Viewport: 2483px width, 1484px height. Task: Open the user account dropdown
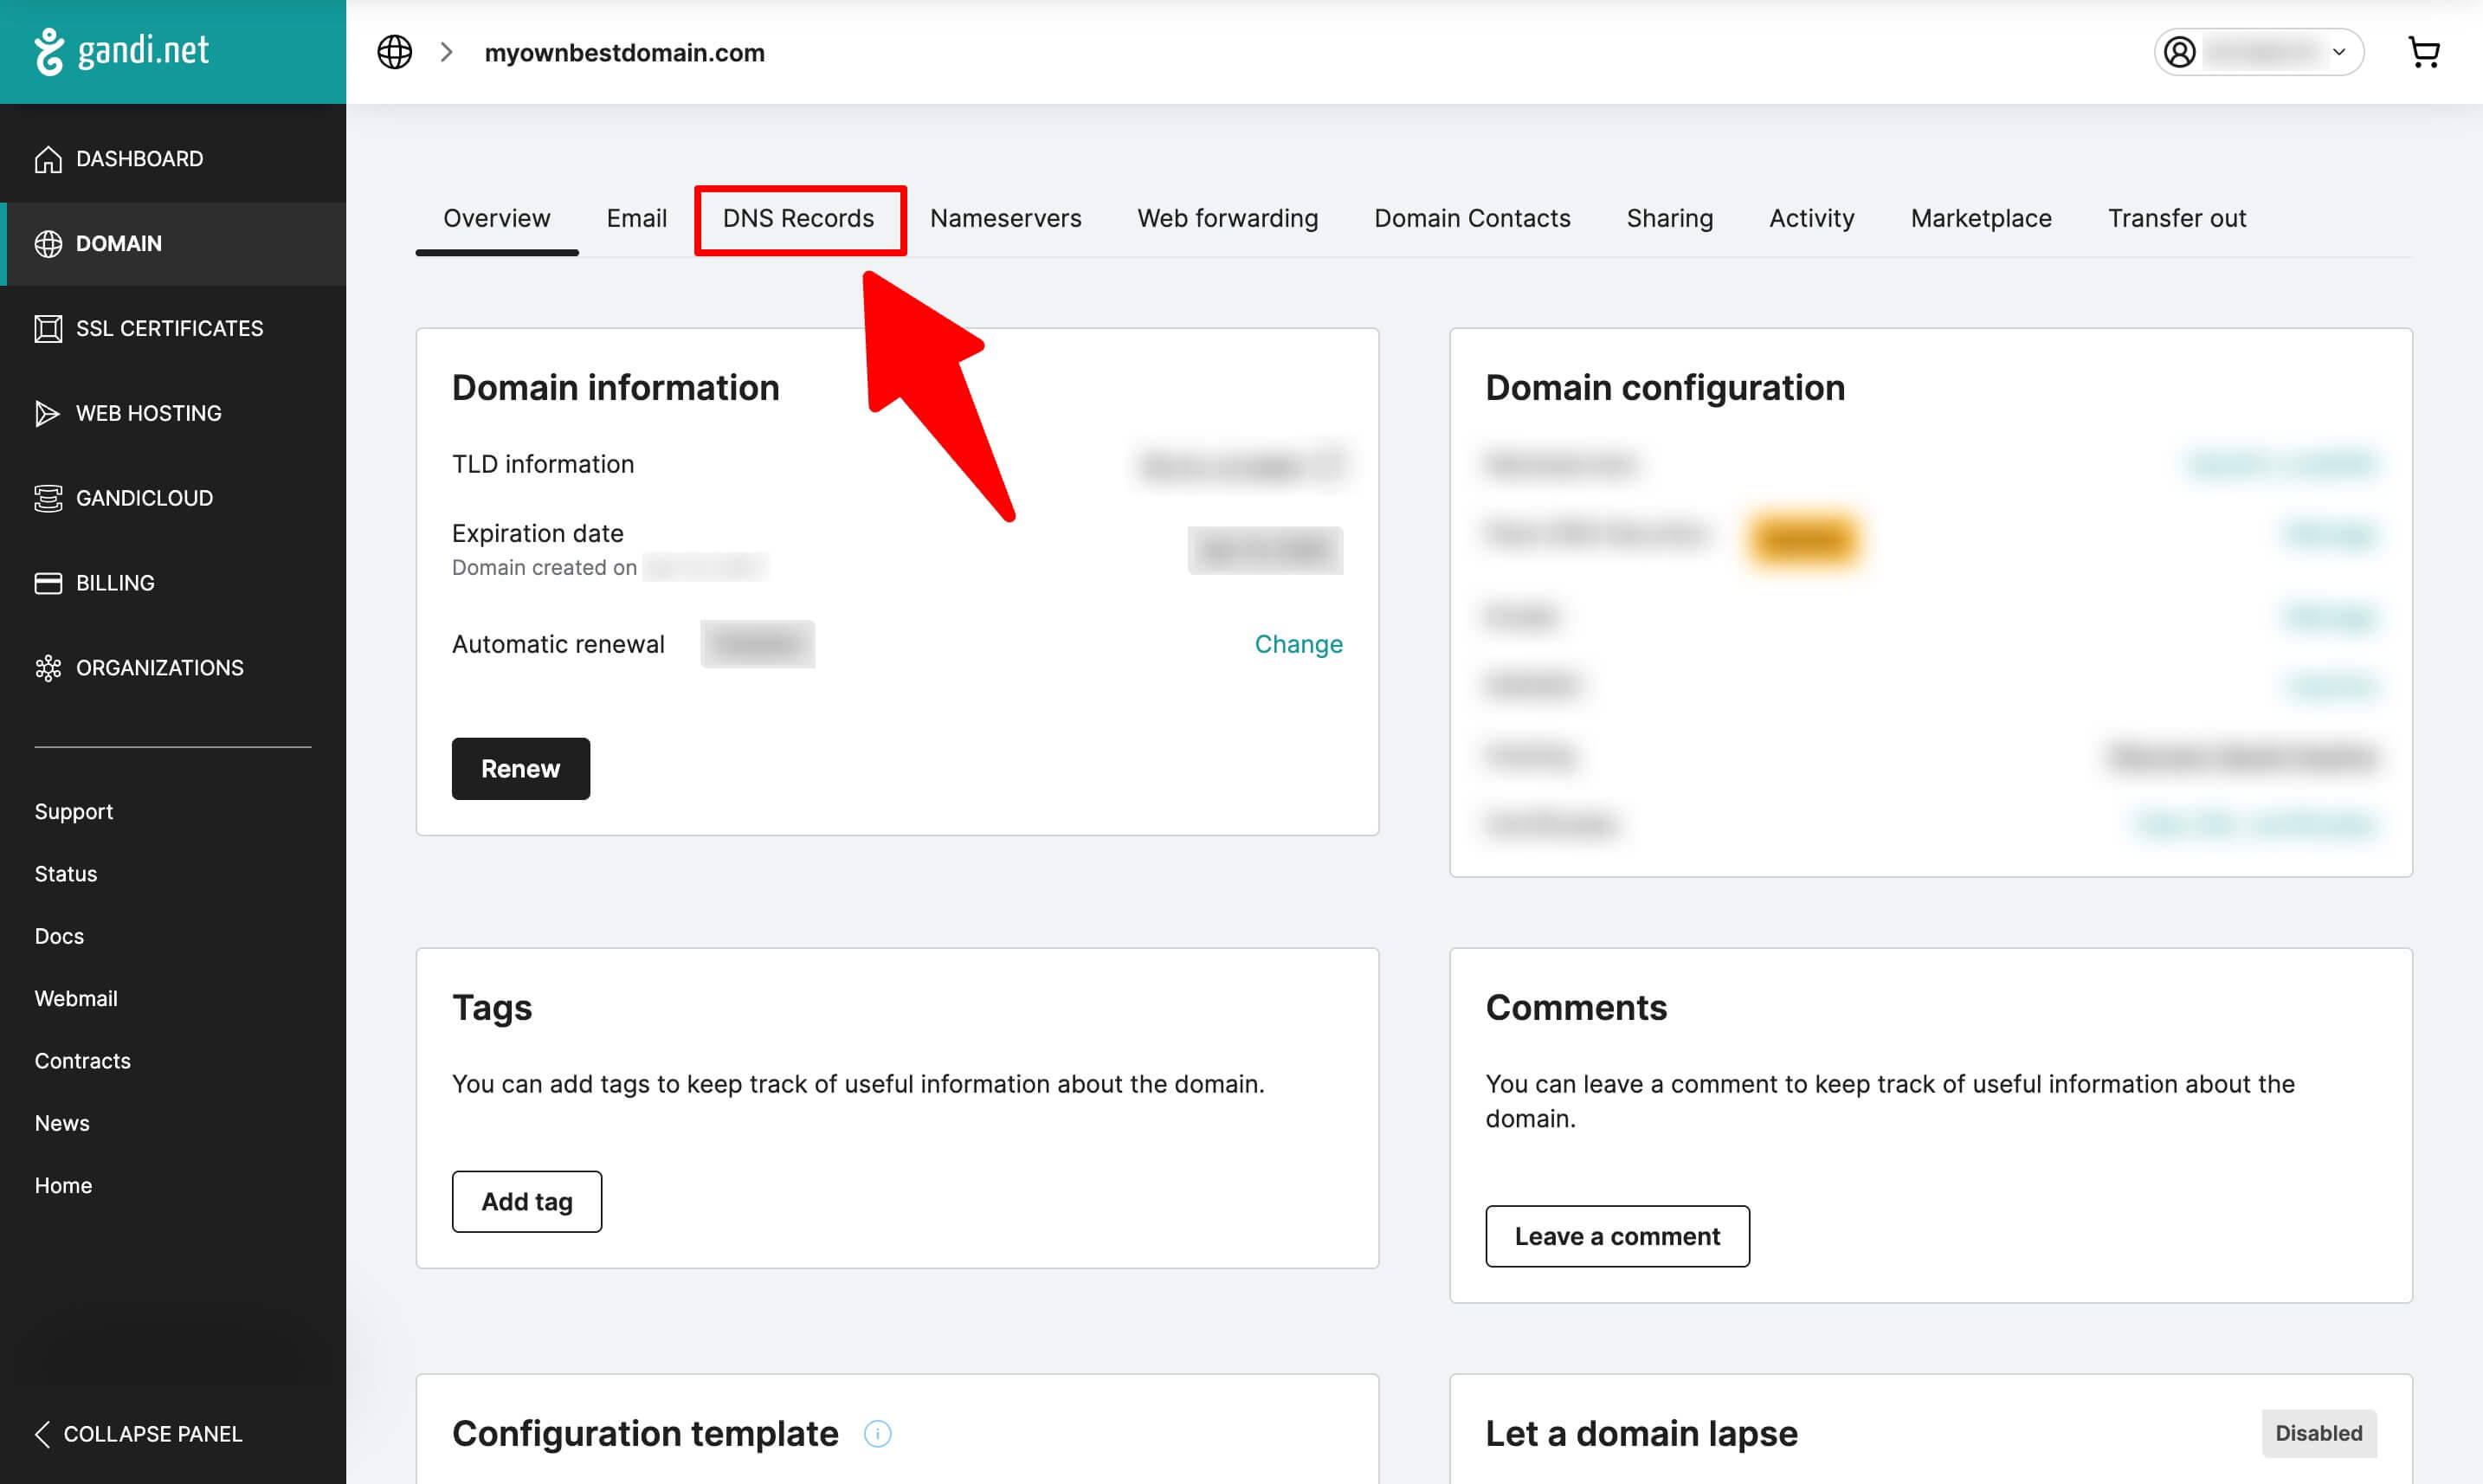[2258, 52]
